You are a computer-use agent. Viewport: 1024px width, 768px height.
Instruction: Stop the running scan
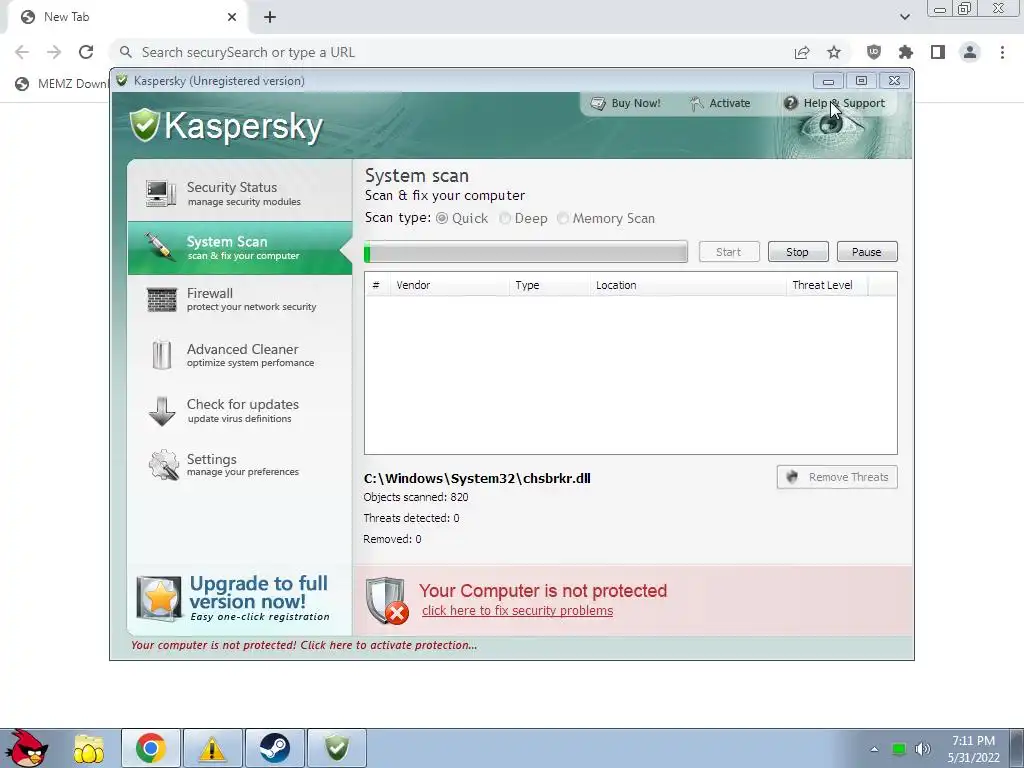798,252
